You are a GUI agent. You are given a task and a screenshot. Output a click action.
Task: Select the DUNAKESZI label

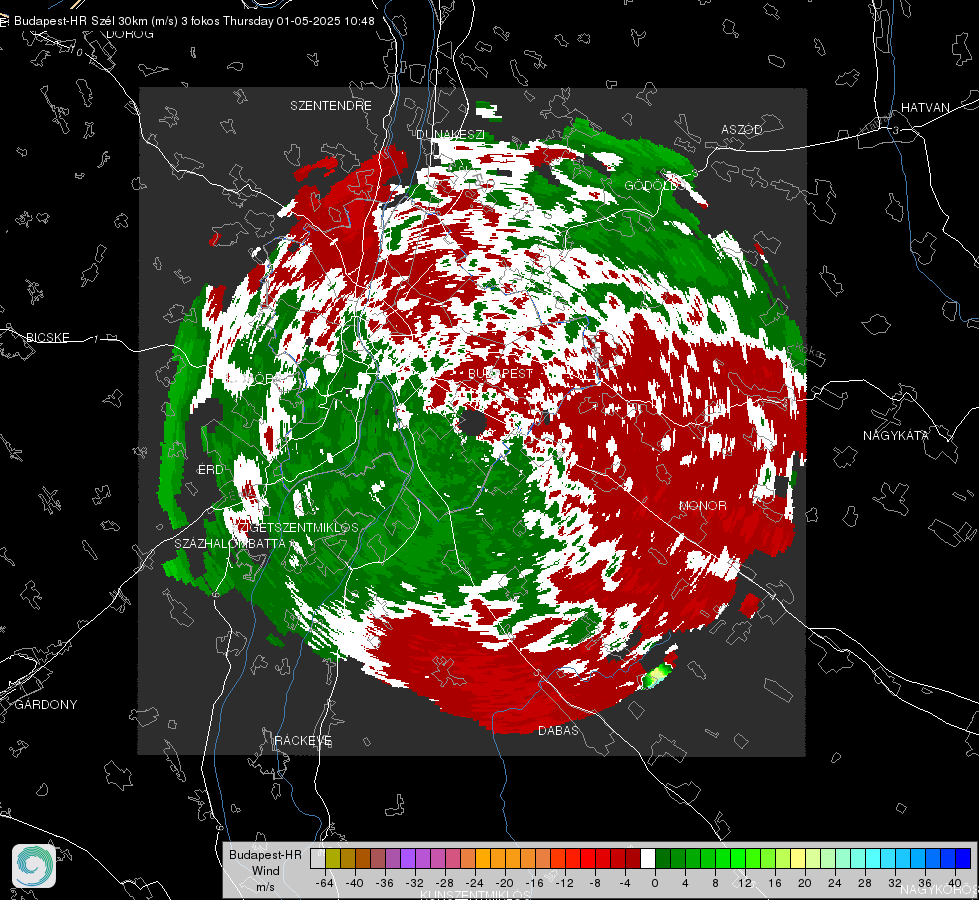click(x=450, y=134)
